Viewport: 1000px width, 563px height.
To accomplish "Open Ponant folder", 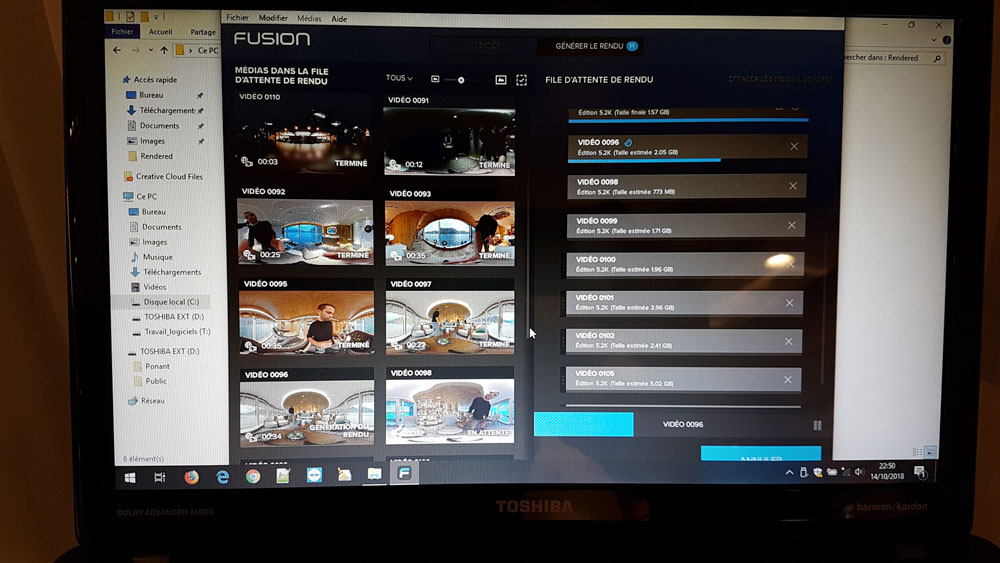I will tap(151, 367).
